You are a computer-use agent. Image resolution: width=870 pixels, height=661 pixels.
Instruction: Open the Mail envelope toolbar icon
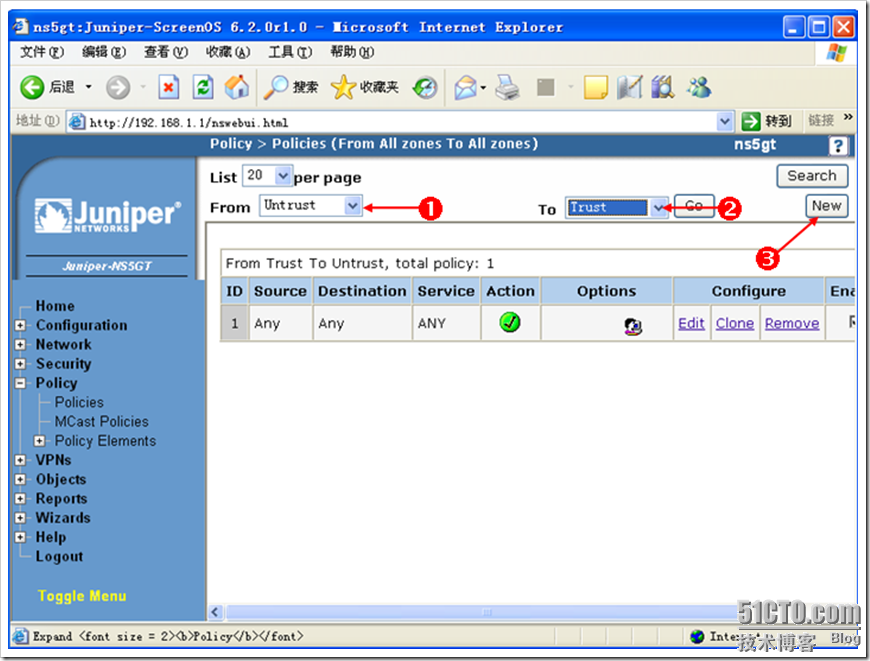[x=466, y=87]
